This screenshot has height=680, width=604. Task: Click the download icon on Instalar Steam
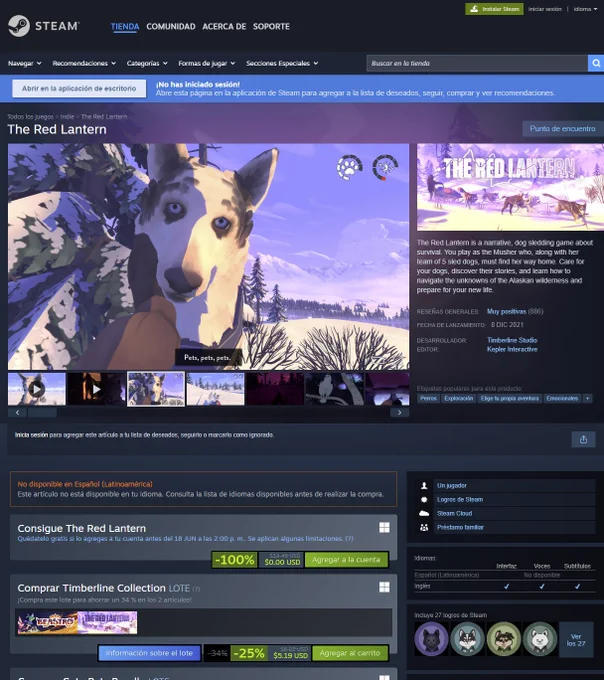click(x=474, y=9)
